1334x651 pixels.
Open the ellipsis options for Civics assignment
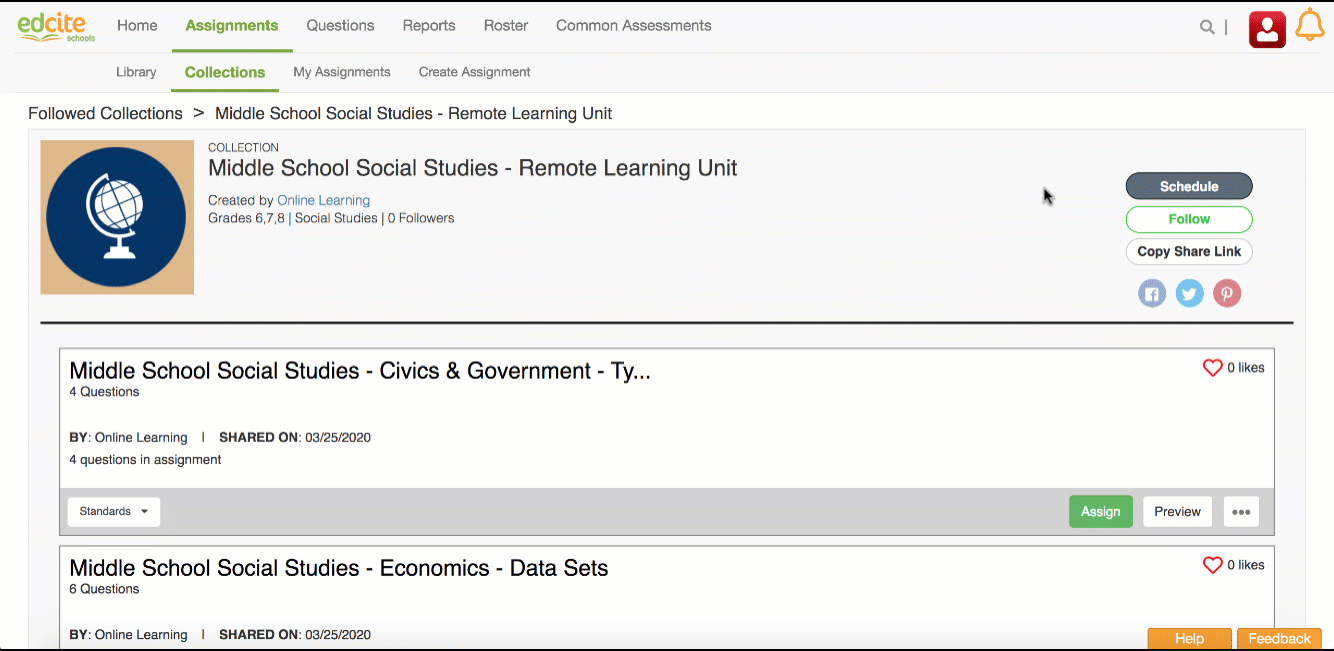pos(1241,511)
